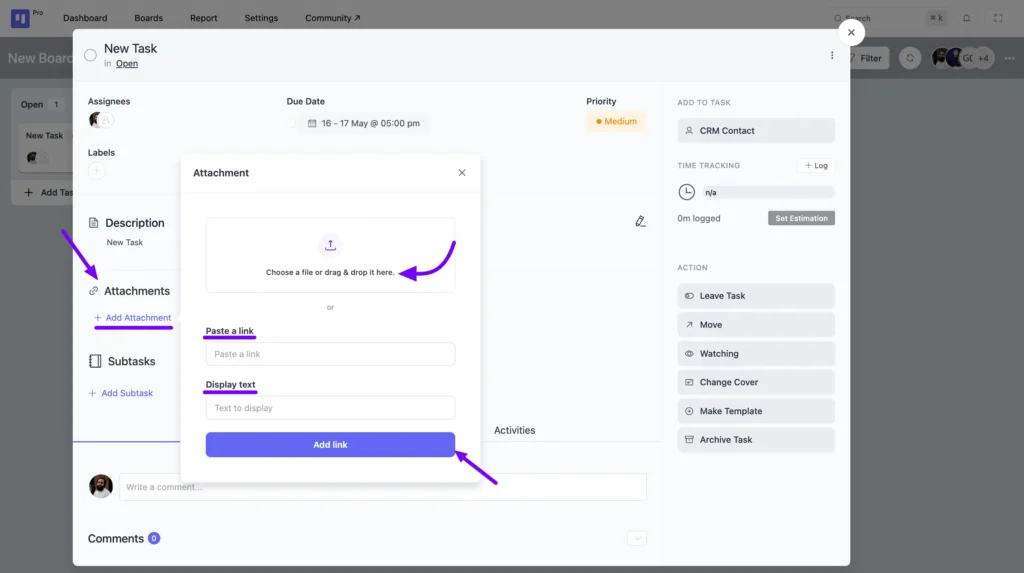Click the notification bell icon
The width and height of the screenshot is (1024, 573).
coord(966,18)
